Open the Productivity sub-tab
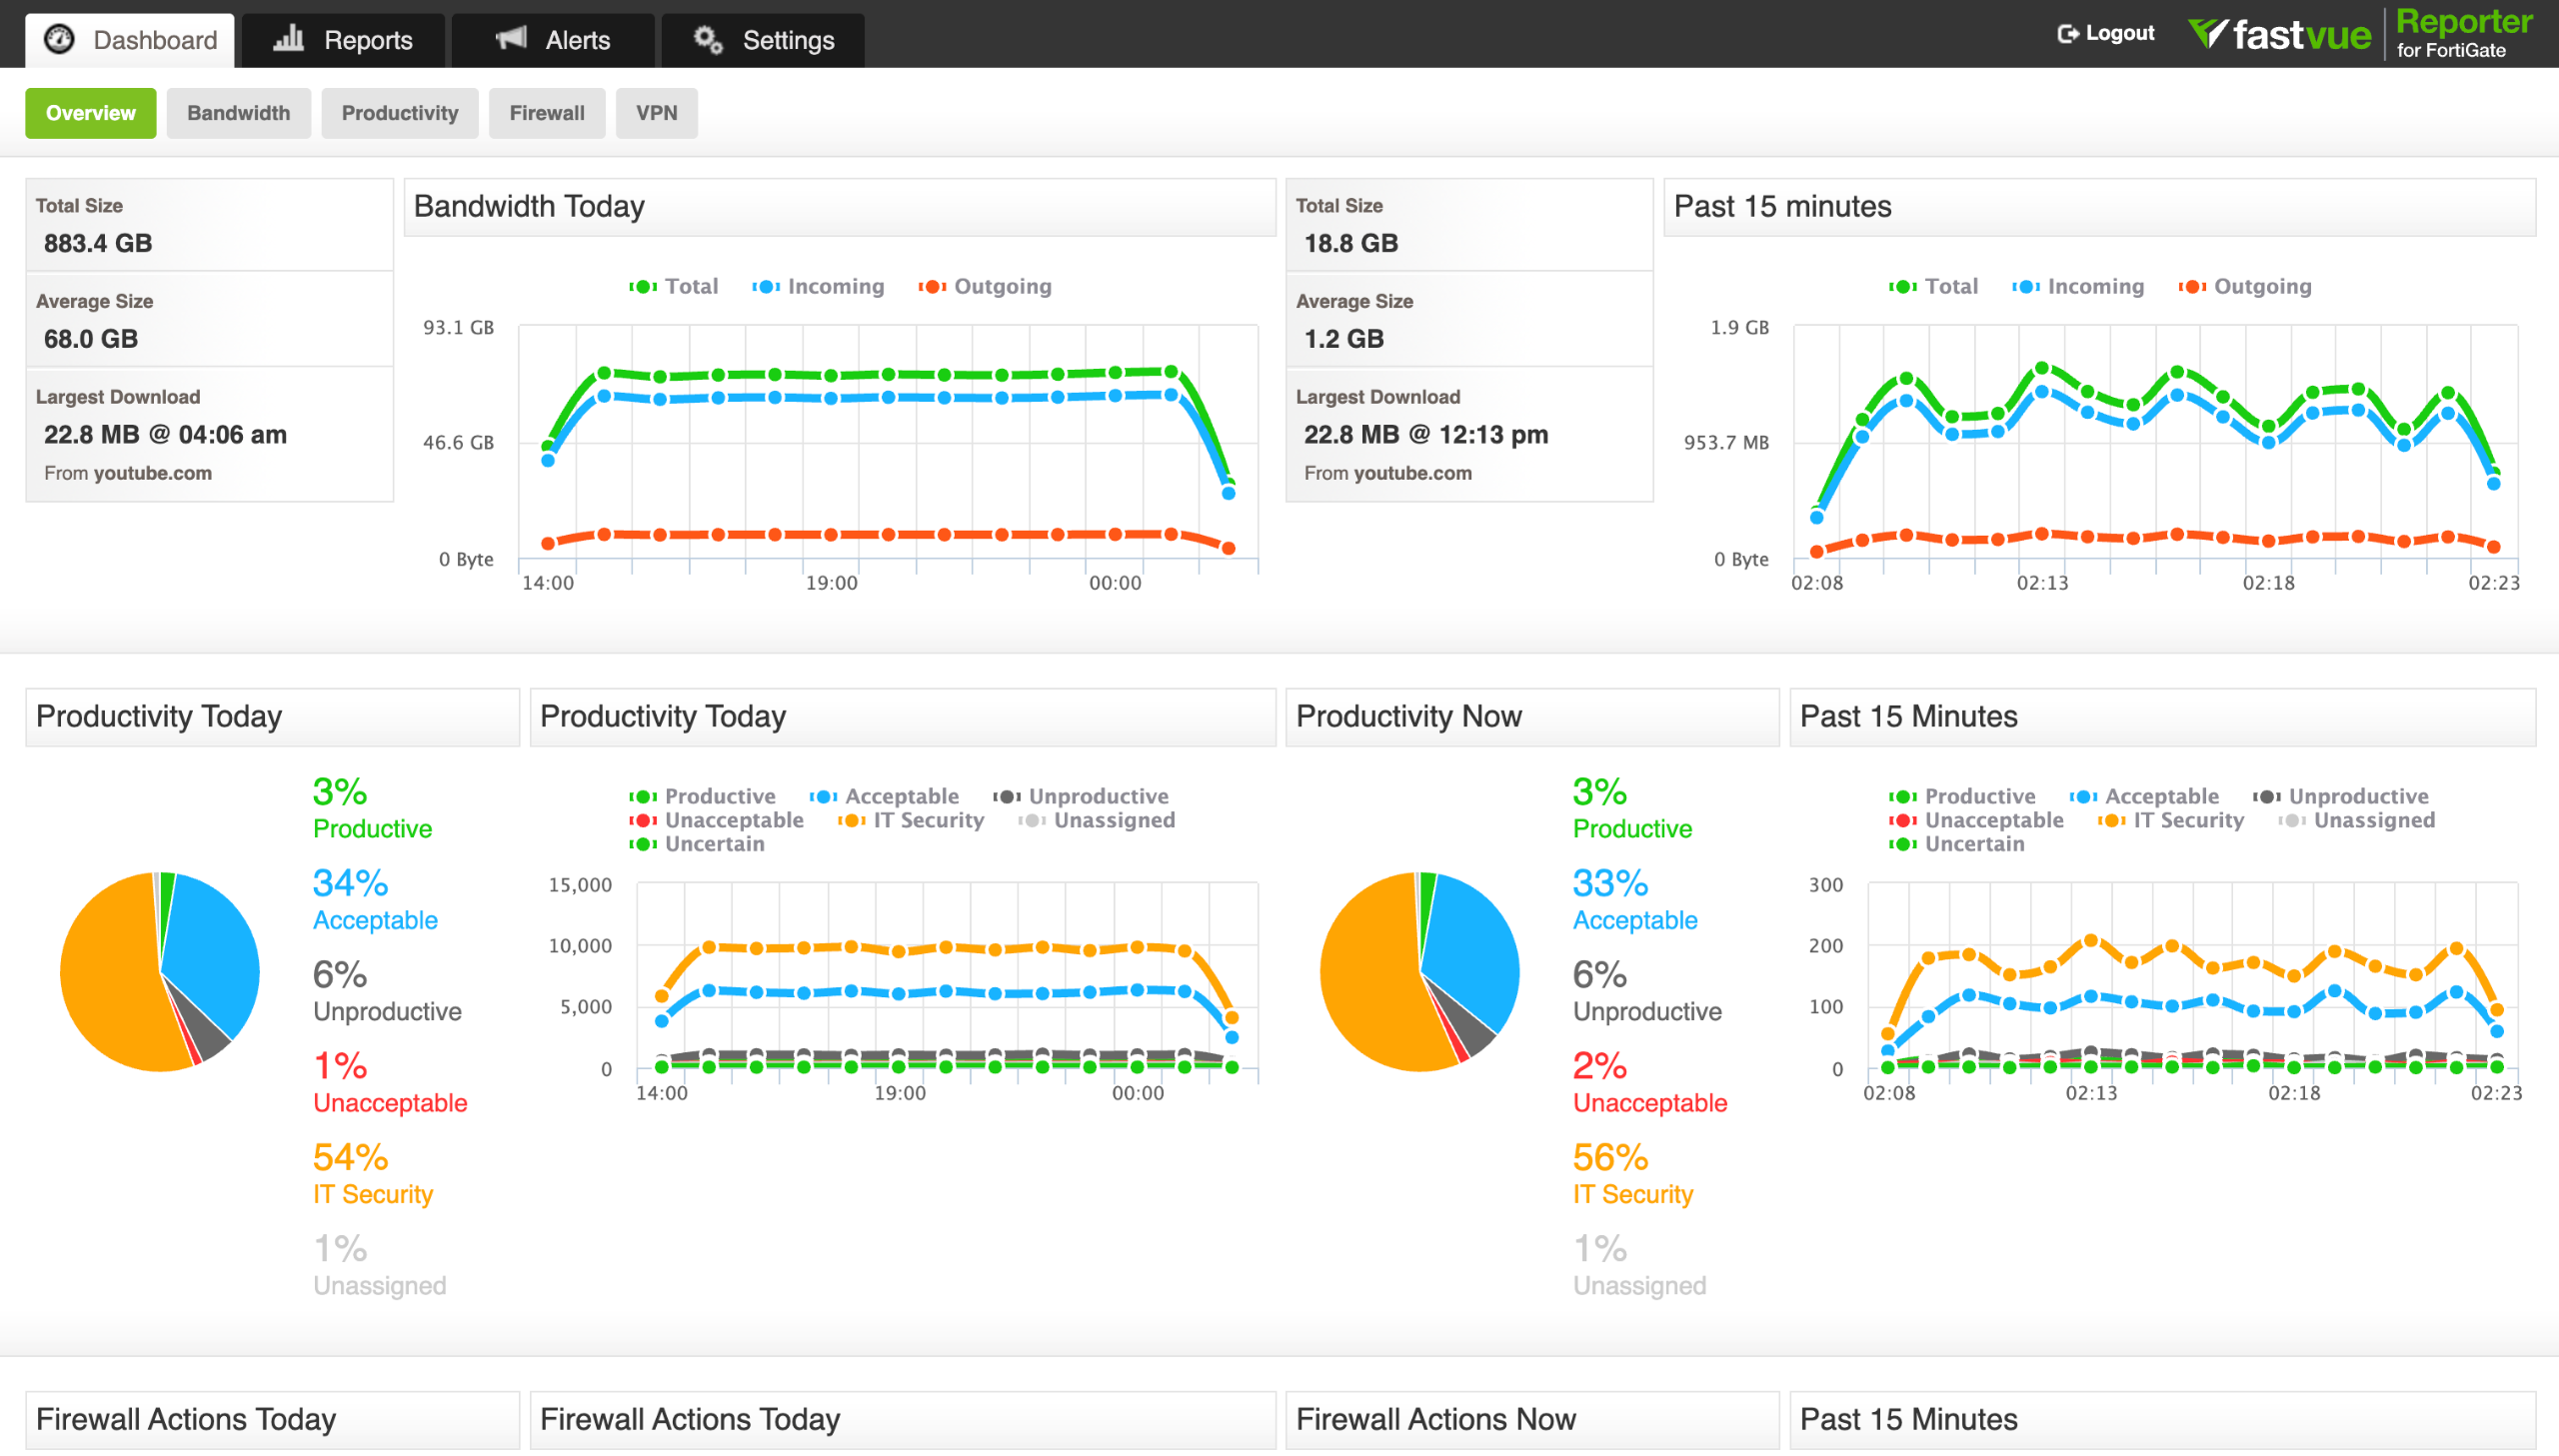The image size is (2559, 1456). click(399, 113)
